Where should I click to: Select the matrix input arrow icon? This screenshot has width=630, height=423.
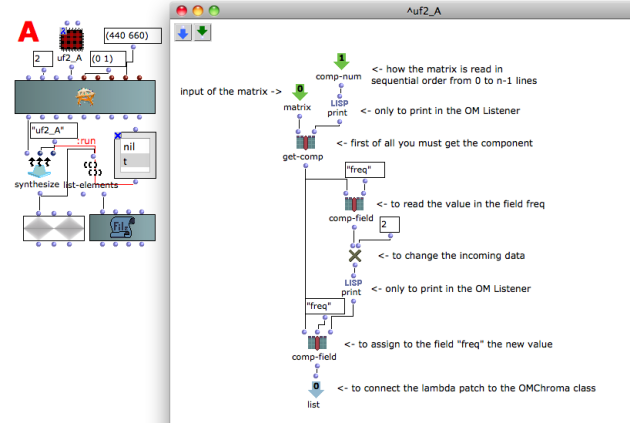pyautogui.click(x=300, y=92)
